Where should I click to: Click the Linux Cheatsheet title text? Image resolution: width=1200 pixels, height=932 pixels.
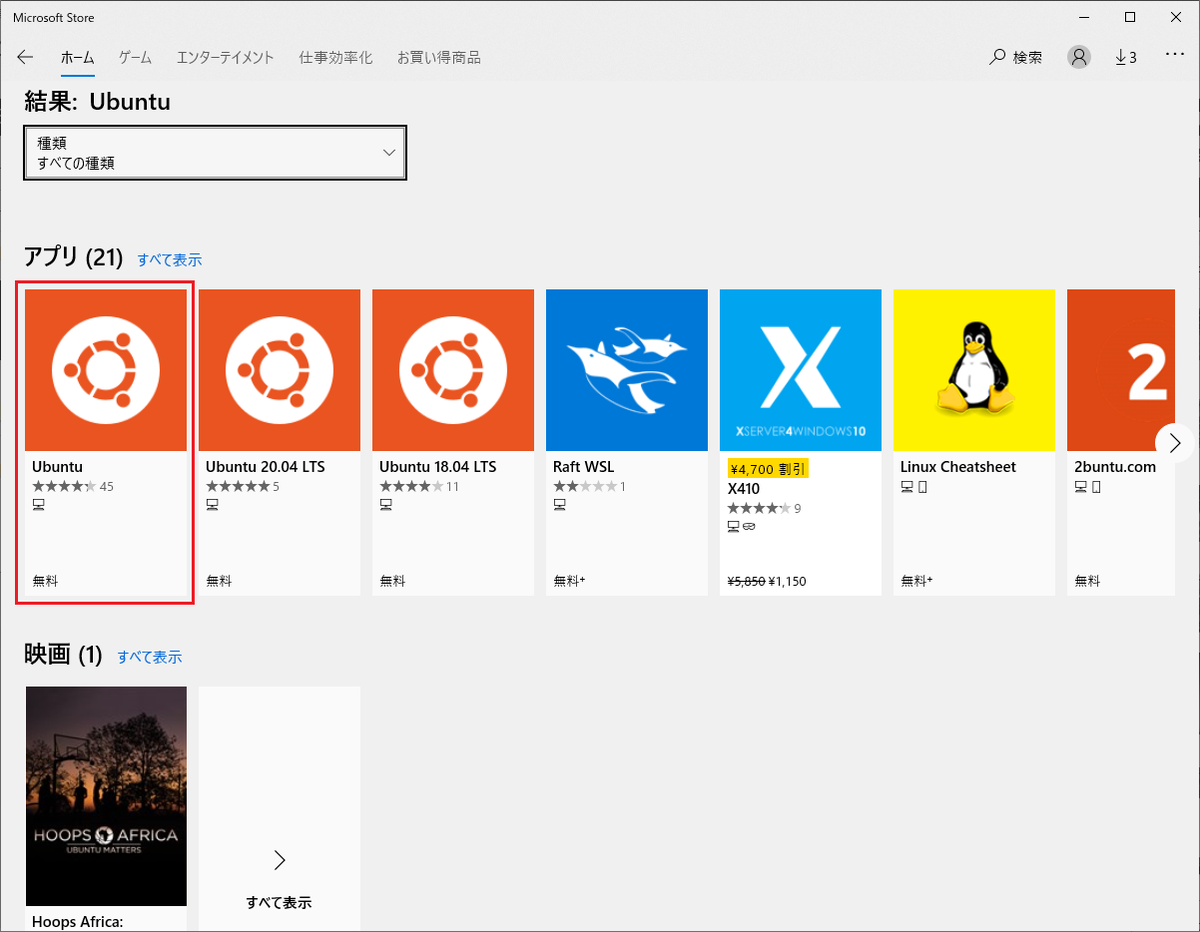(x=958, y=467)
